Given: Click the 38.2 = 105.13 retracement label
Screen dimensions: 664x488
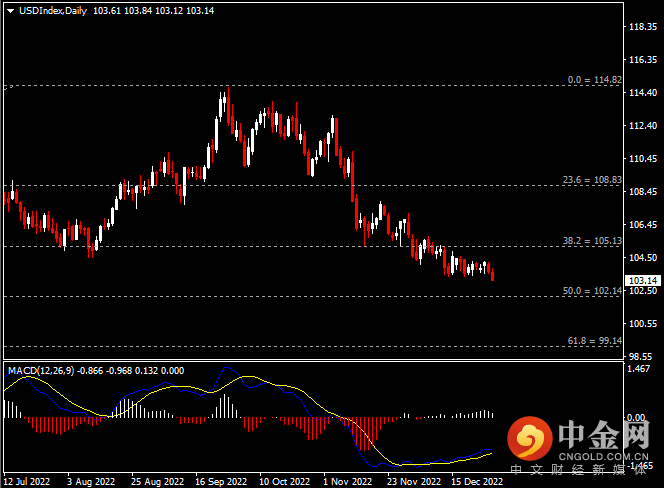Looking at the screenshot, I should pyautogui.click(x=594, y=240).
